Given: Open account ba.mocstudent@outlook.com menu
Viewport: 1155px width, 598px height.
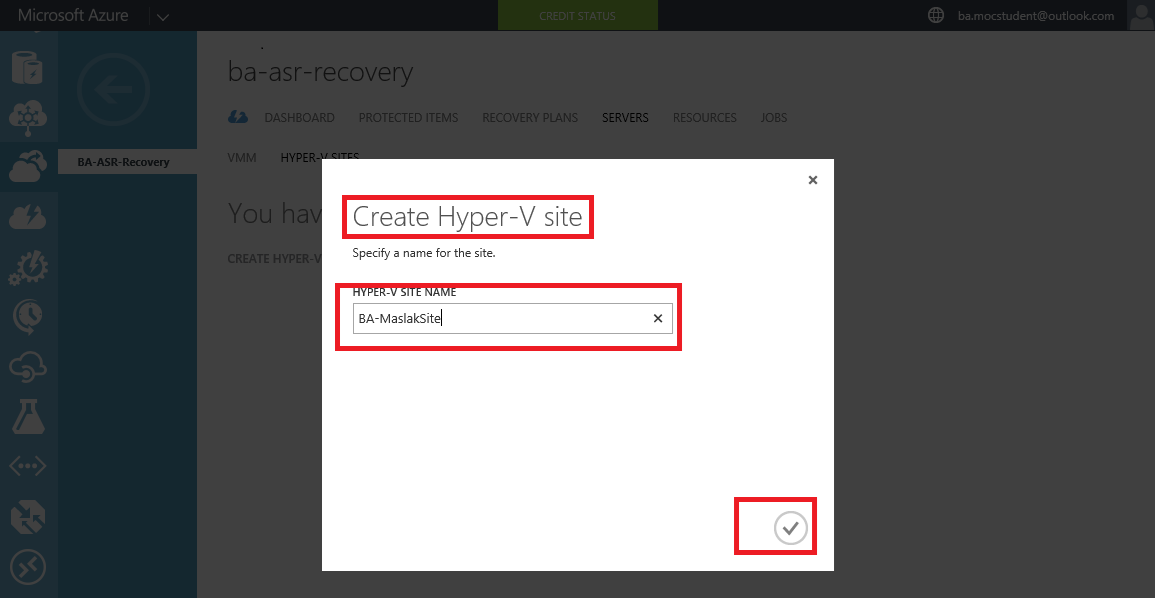Looking at the screenshot, I should point(1036,15).
